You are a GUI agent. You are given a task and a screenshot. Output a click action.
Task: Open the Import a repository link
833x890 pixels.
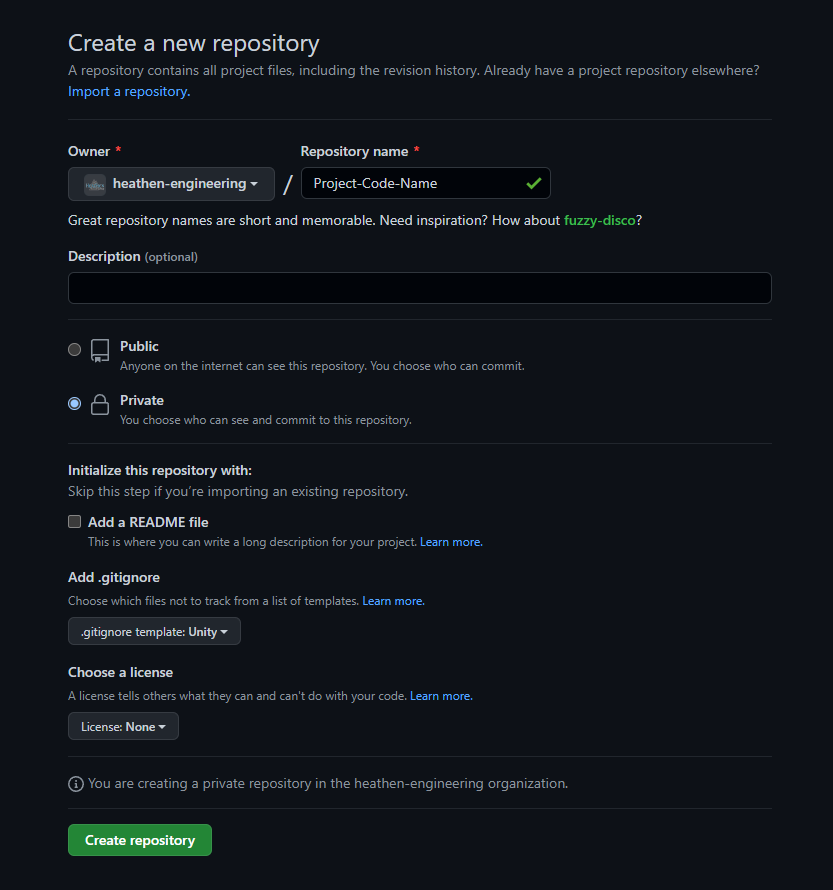(129, 91)
